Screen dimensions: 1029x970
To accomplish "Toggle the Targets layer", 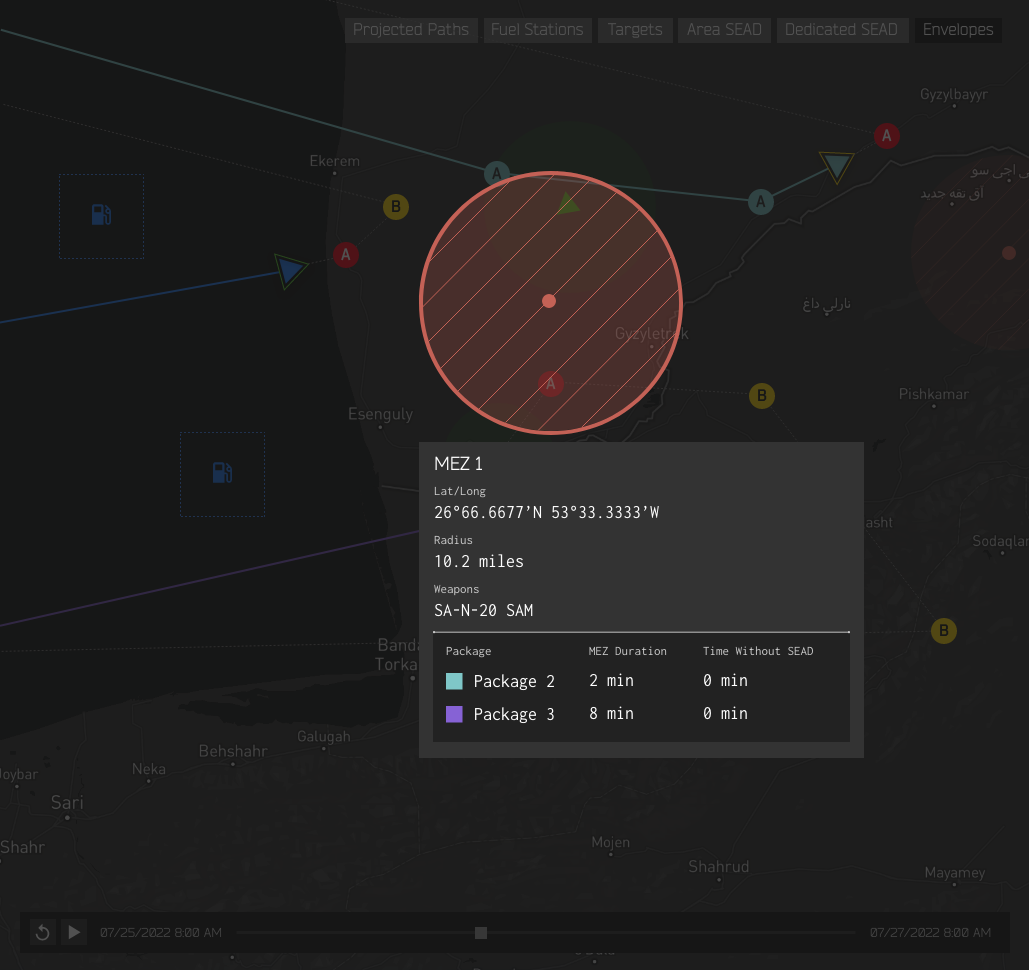I will click(x=635, y=30).
